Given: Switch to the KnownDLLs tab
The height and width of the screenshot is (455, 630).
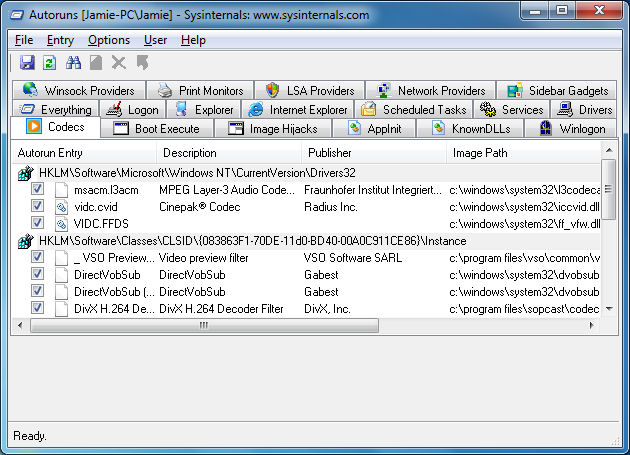Looking at the screenshot, I should [x=470, y=129].
